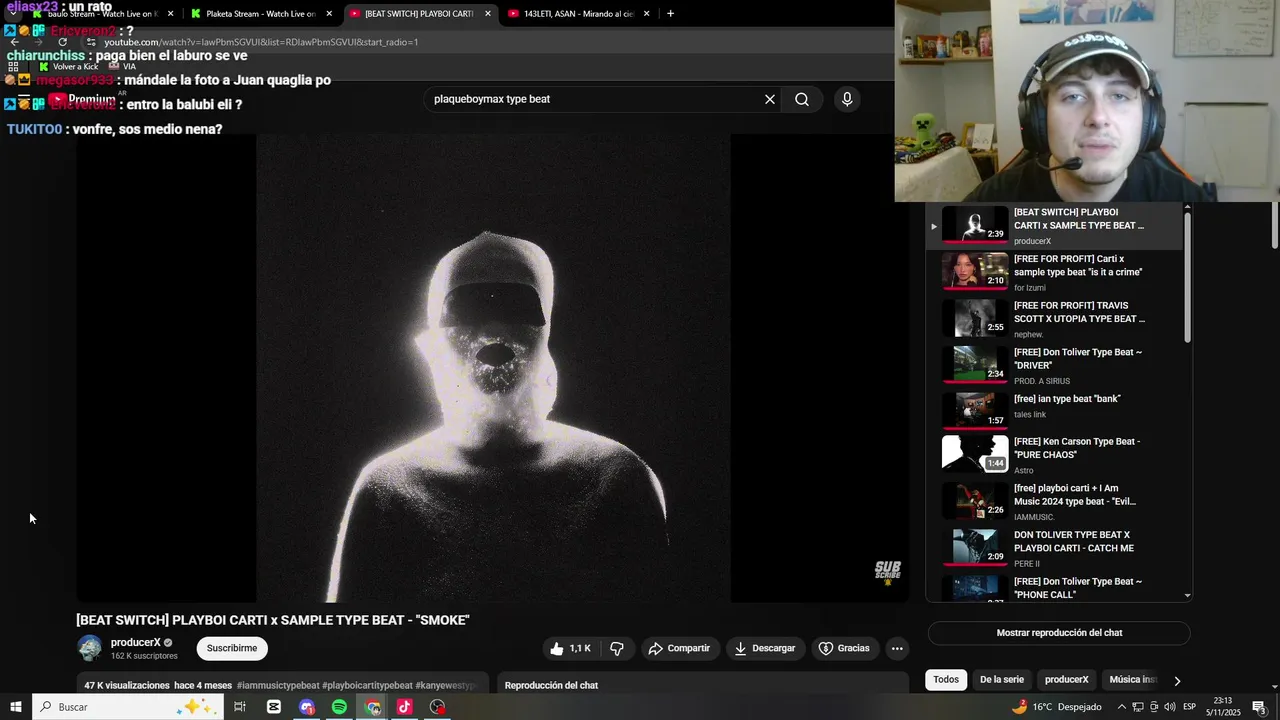1280x720 pixels.
Task: Select the Música filter chip
Action: (x=1132, y=680)
